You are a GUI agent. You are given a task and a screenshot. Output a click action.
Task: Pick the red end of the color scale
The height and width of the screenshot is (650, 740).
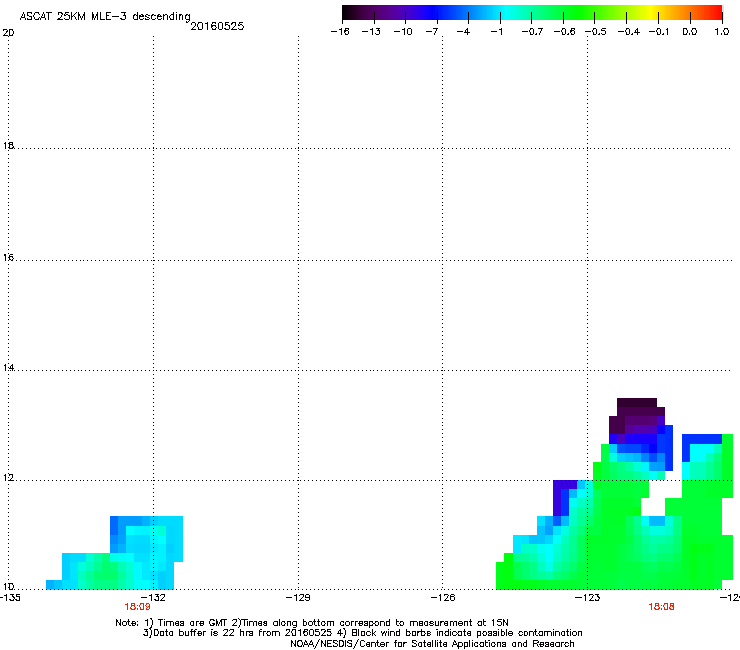pos(713,12)
